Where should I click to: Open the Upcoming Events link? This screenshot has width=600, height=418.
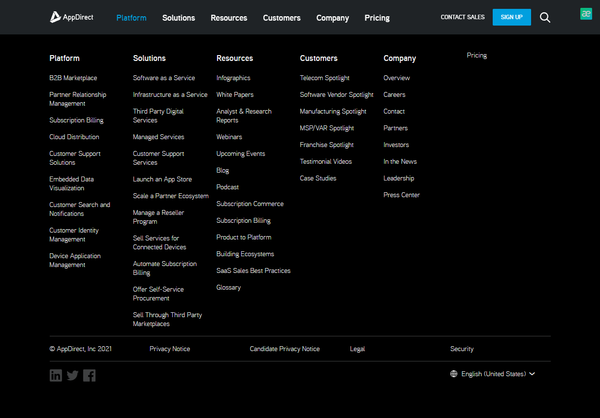click(240, 153)
